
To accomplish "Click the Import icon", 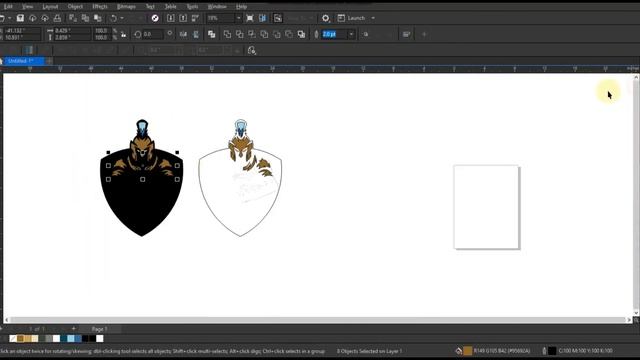I will [171, 18].
